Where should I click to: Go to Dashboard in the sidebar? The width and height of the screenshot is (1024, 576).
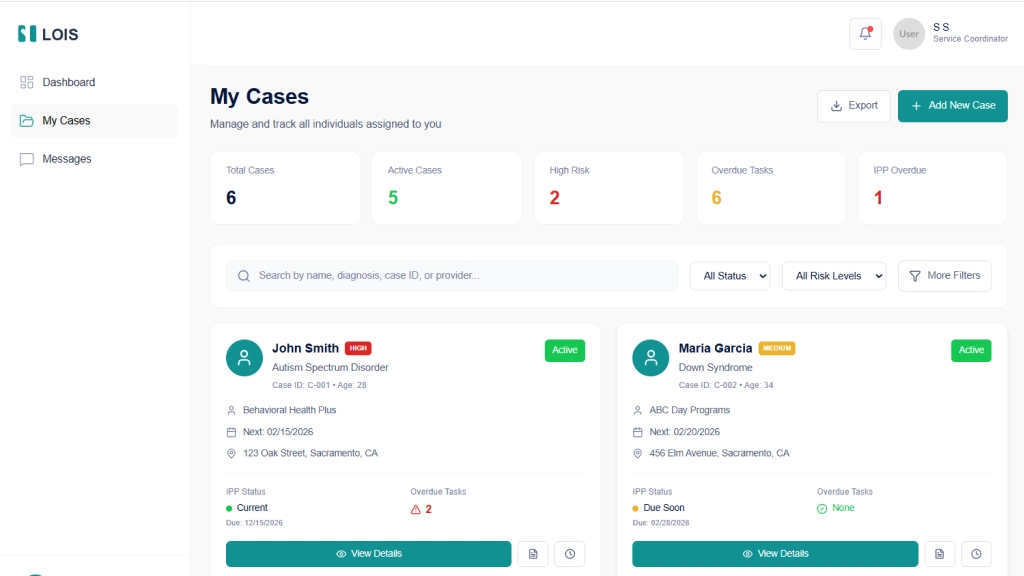94,82
